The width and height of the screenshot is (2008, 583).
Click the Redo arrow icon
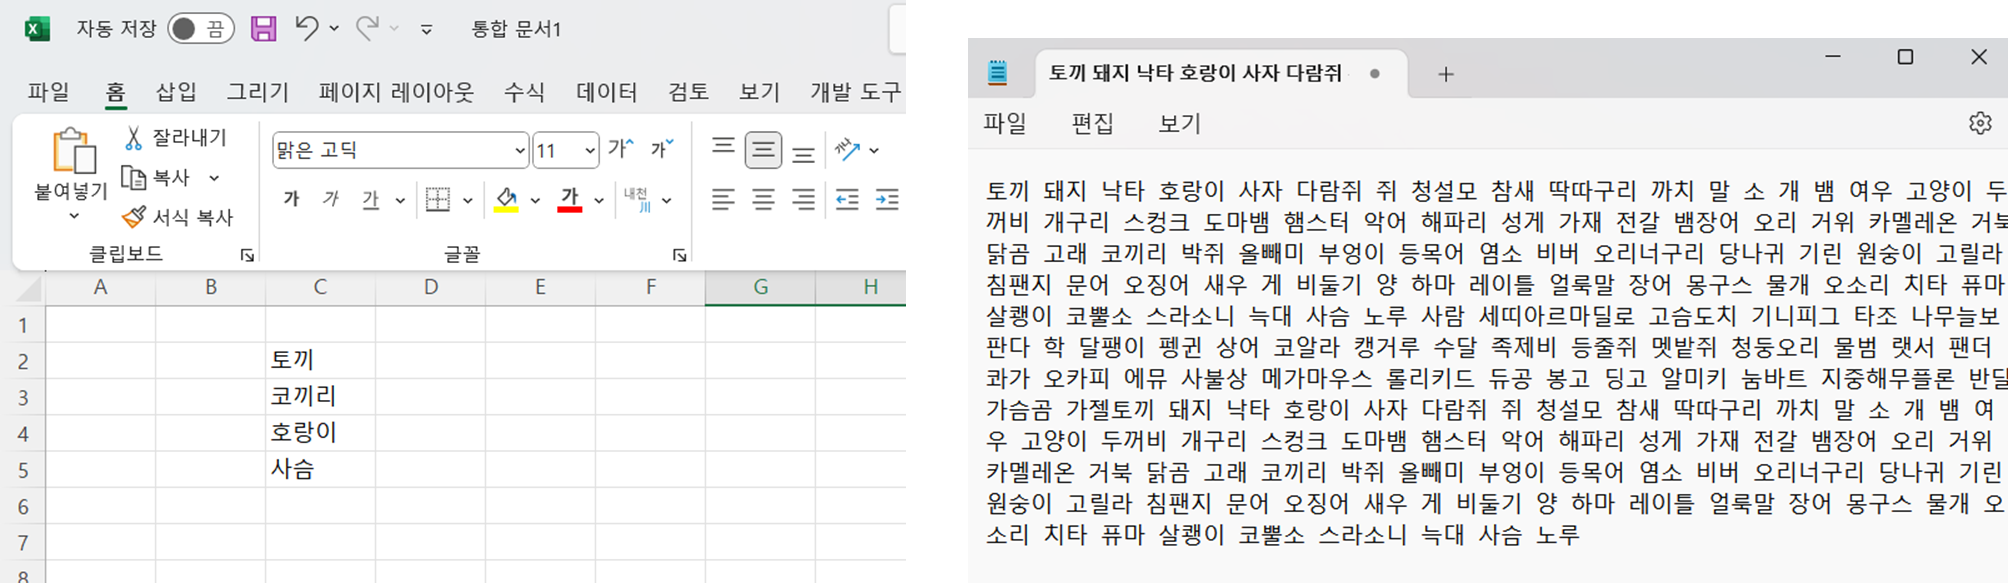[367, 28]
